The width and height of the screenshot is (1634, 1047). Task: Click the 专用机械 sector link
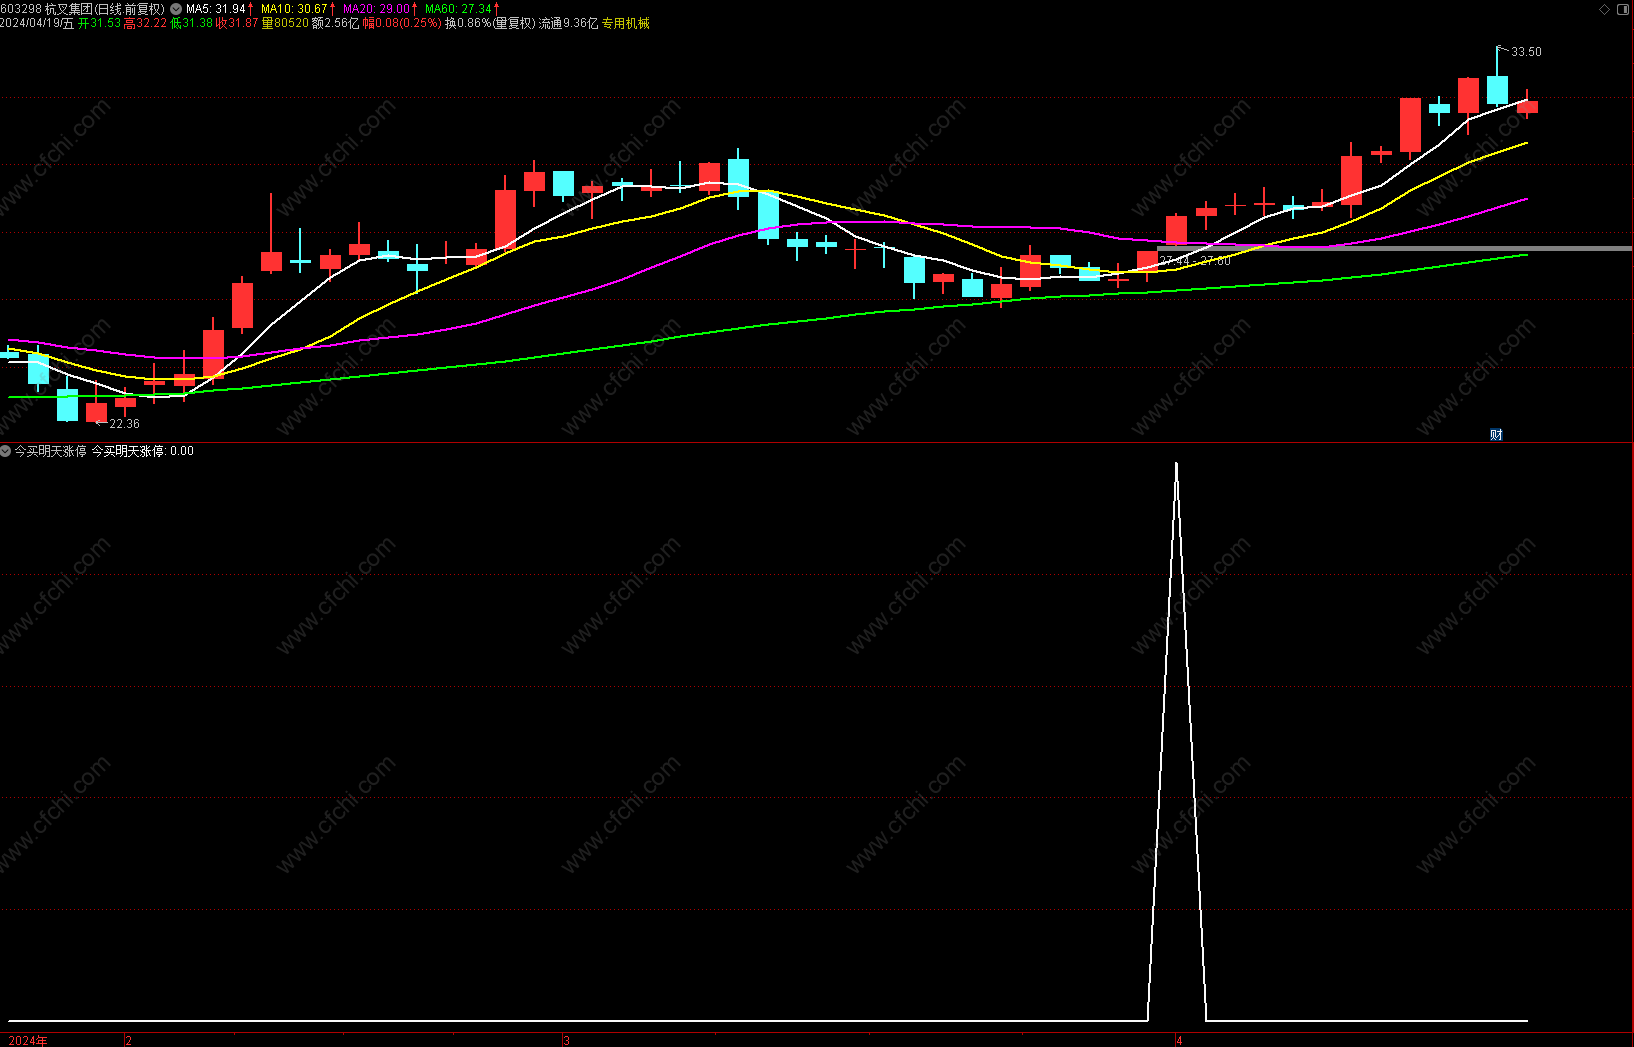[x=625, y=23]
